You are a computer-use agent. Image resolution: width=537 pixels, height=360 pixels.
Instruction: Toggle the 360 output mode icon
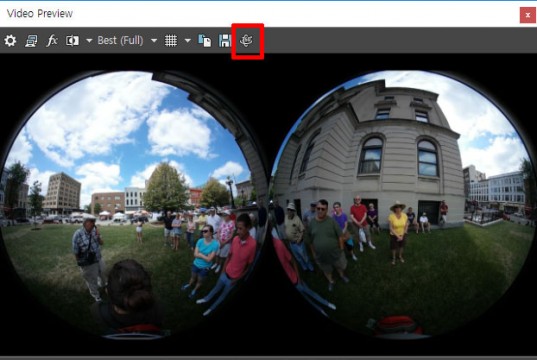pyautogui.click(x=246, y=41)
